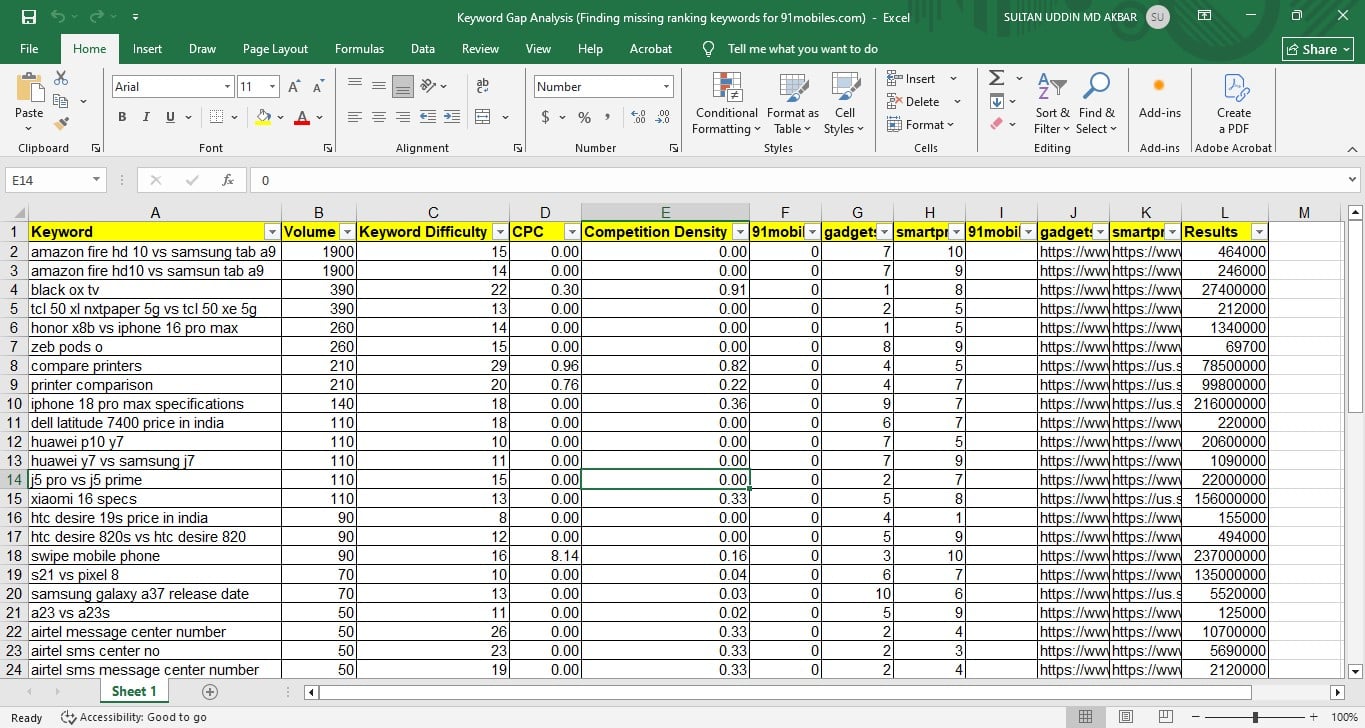This screenshot has width=1365, height=728.
Task: Increase decimal places for the selection
Action: pos(638,117)
